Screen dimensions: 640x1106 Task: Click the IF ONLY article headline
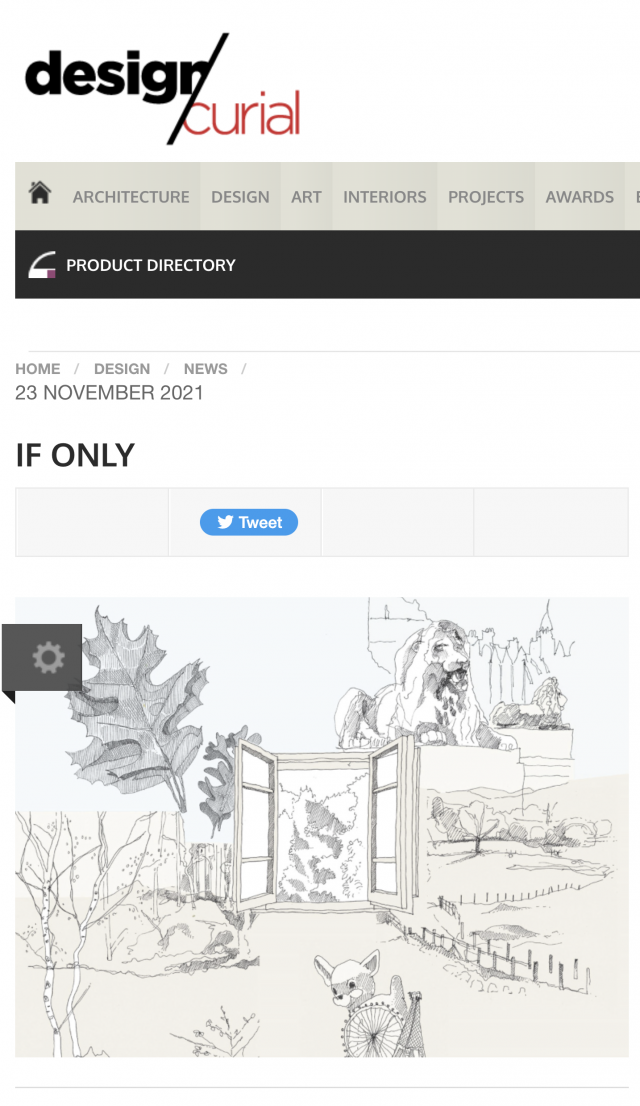coord(75,456)
